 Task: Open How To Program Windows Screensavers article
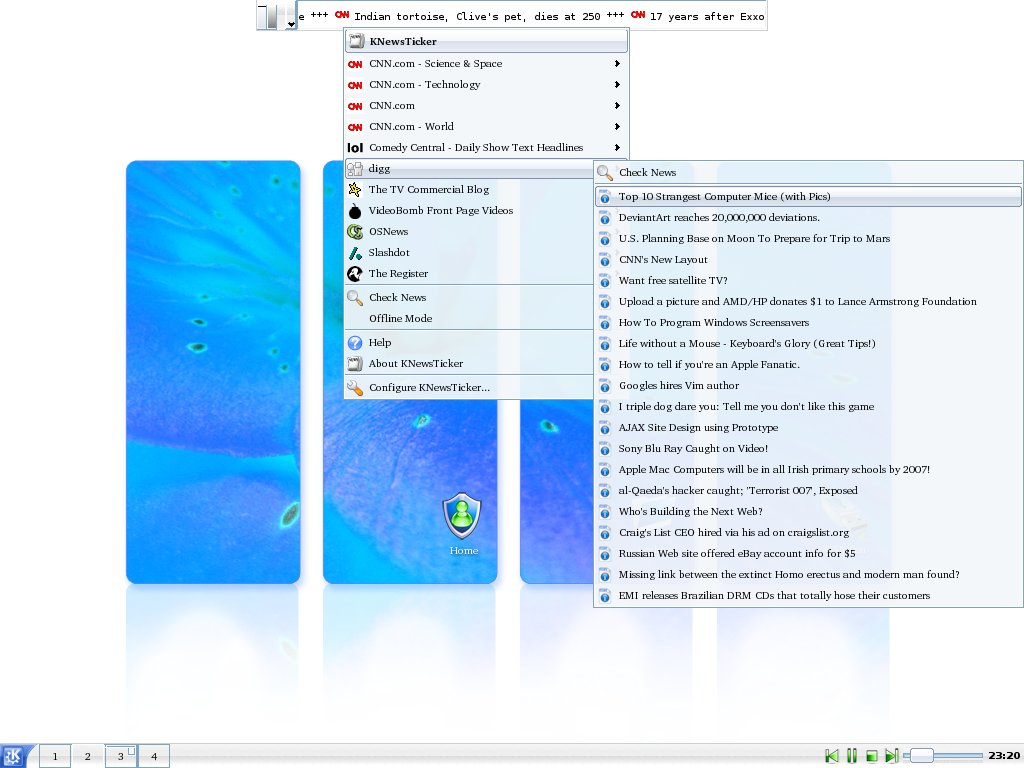pos(808,322)
